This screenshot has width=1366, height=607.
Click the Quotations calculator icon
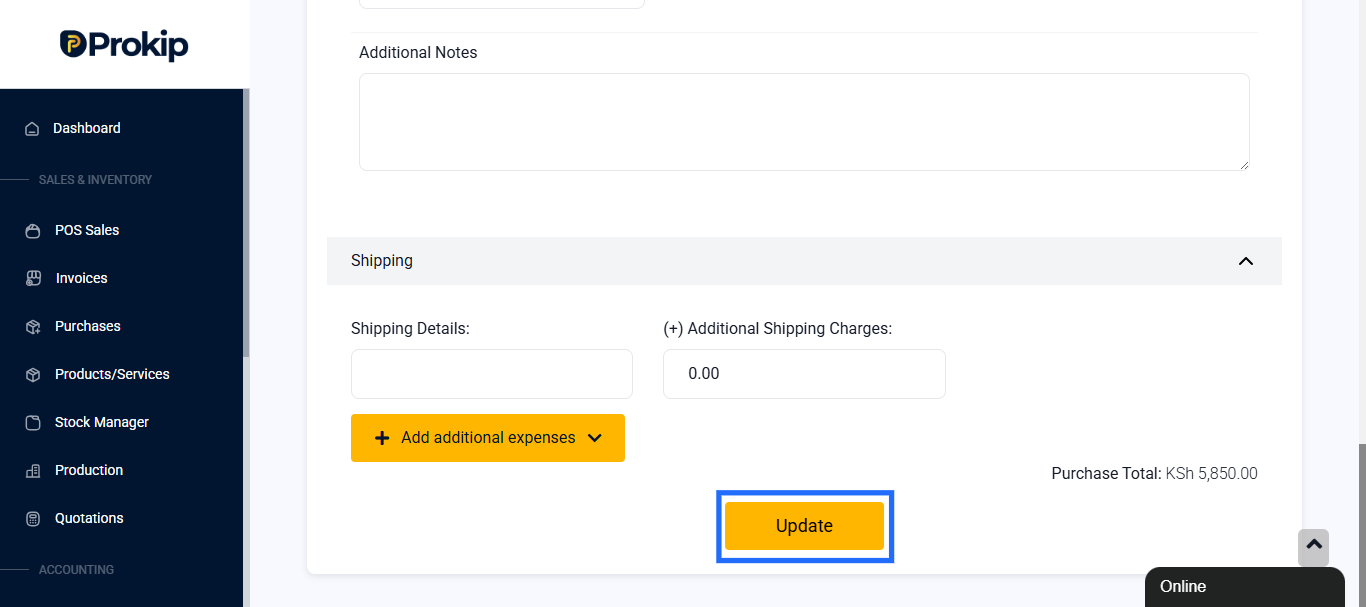(x=33, y=519)
